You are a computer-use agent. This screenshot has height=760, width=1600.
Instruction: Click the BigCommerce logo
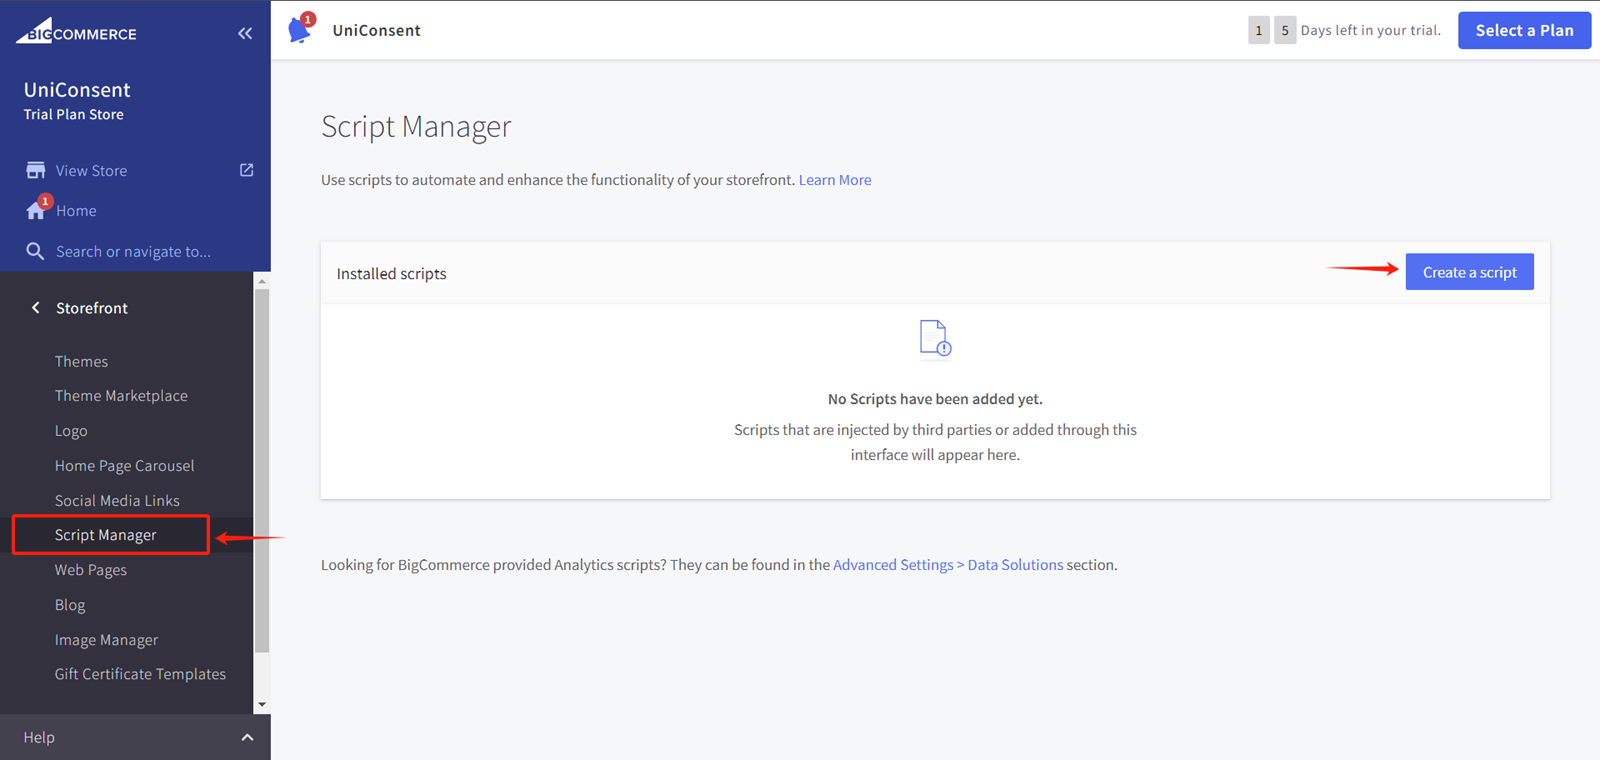pos(76,31)
